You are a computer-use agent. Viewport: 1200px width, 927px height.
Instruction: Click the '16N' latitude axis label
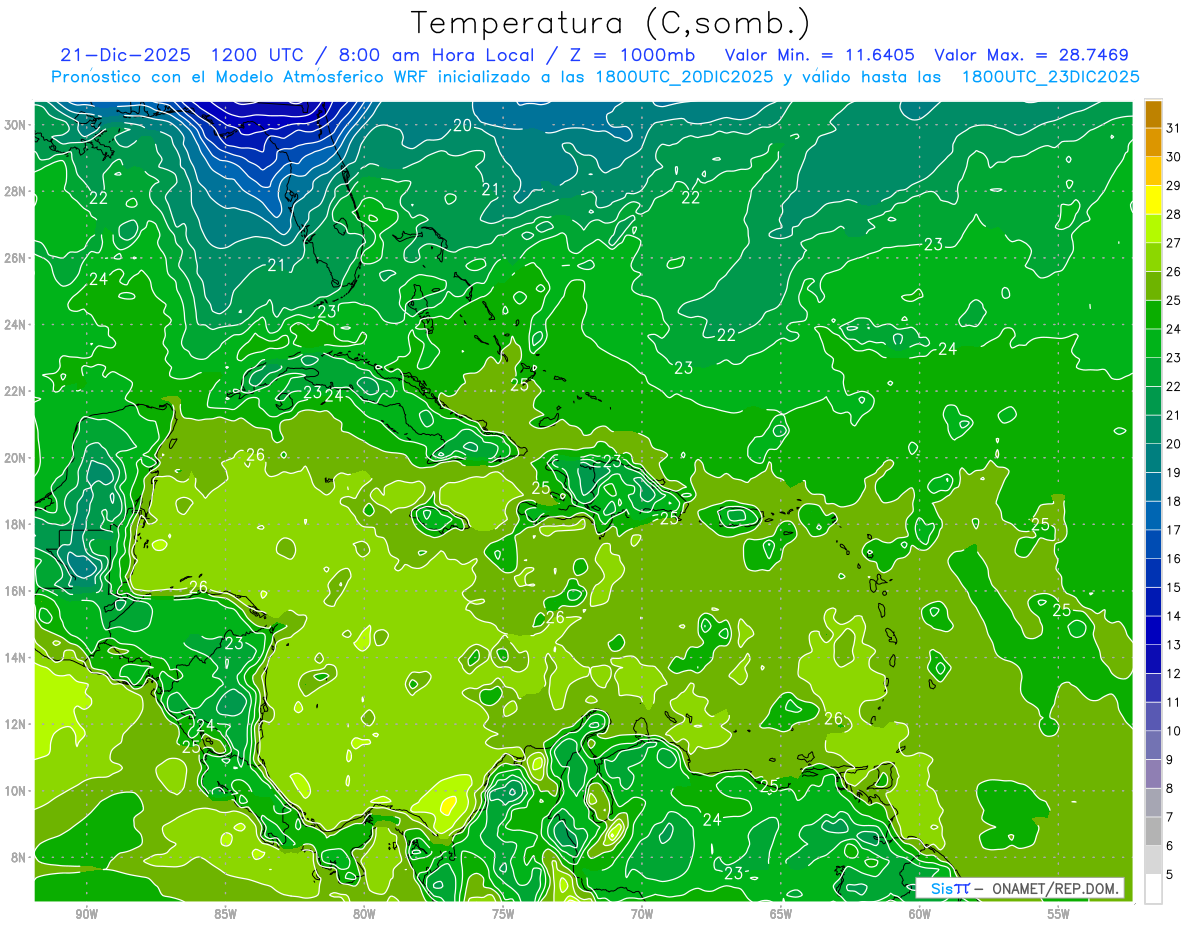pos(17,591)
